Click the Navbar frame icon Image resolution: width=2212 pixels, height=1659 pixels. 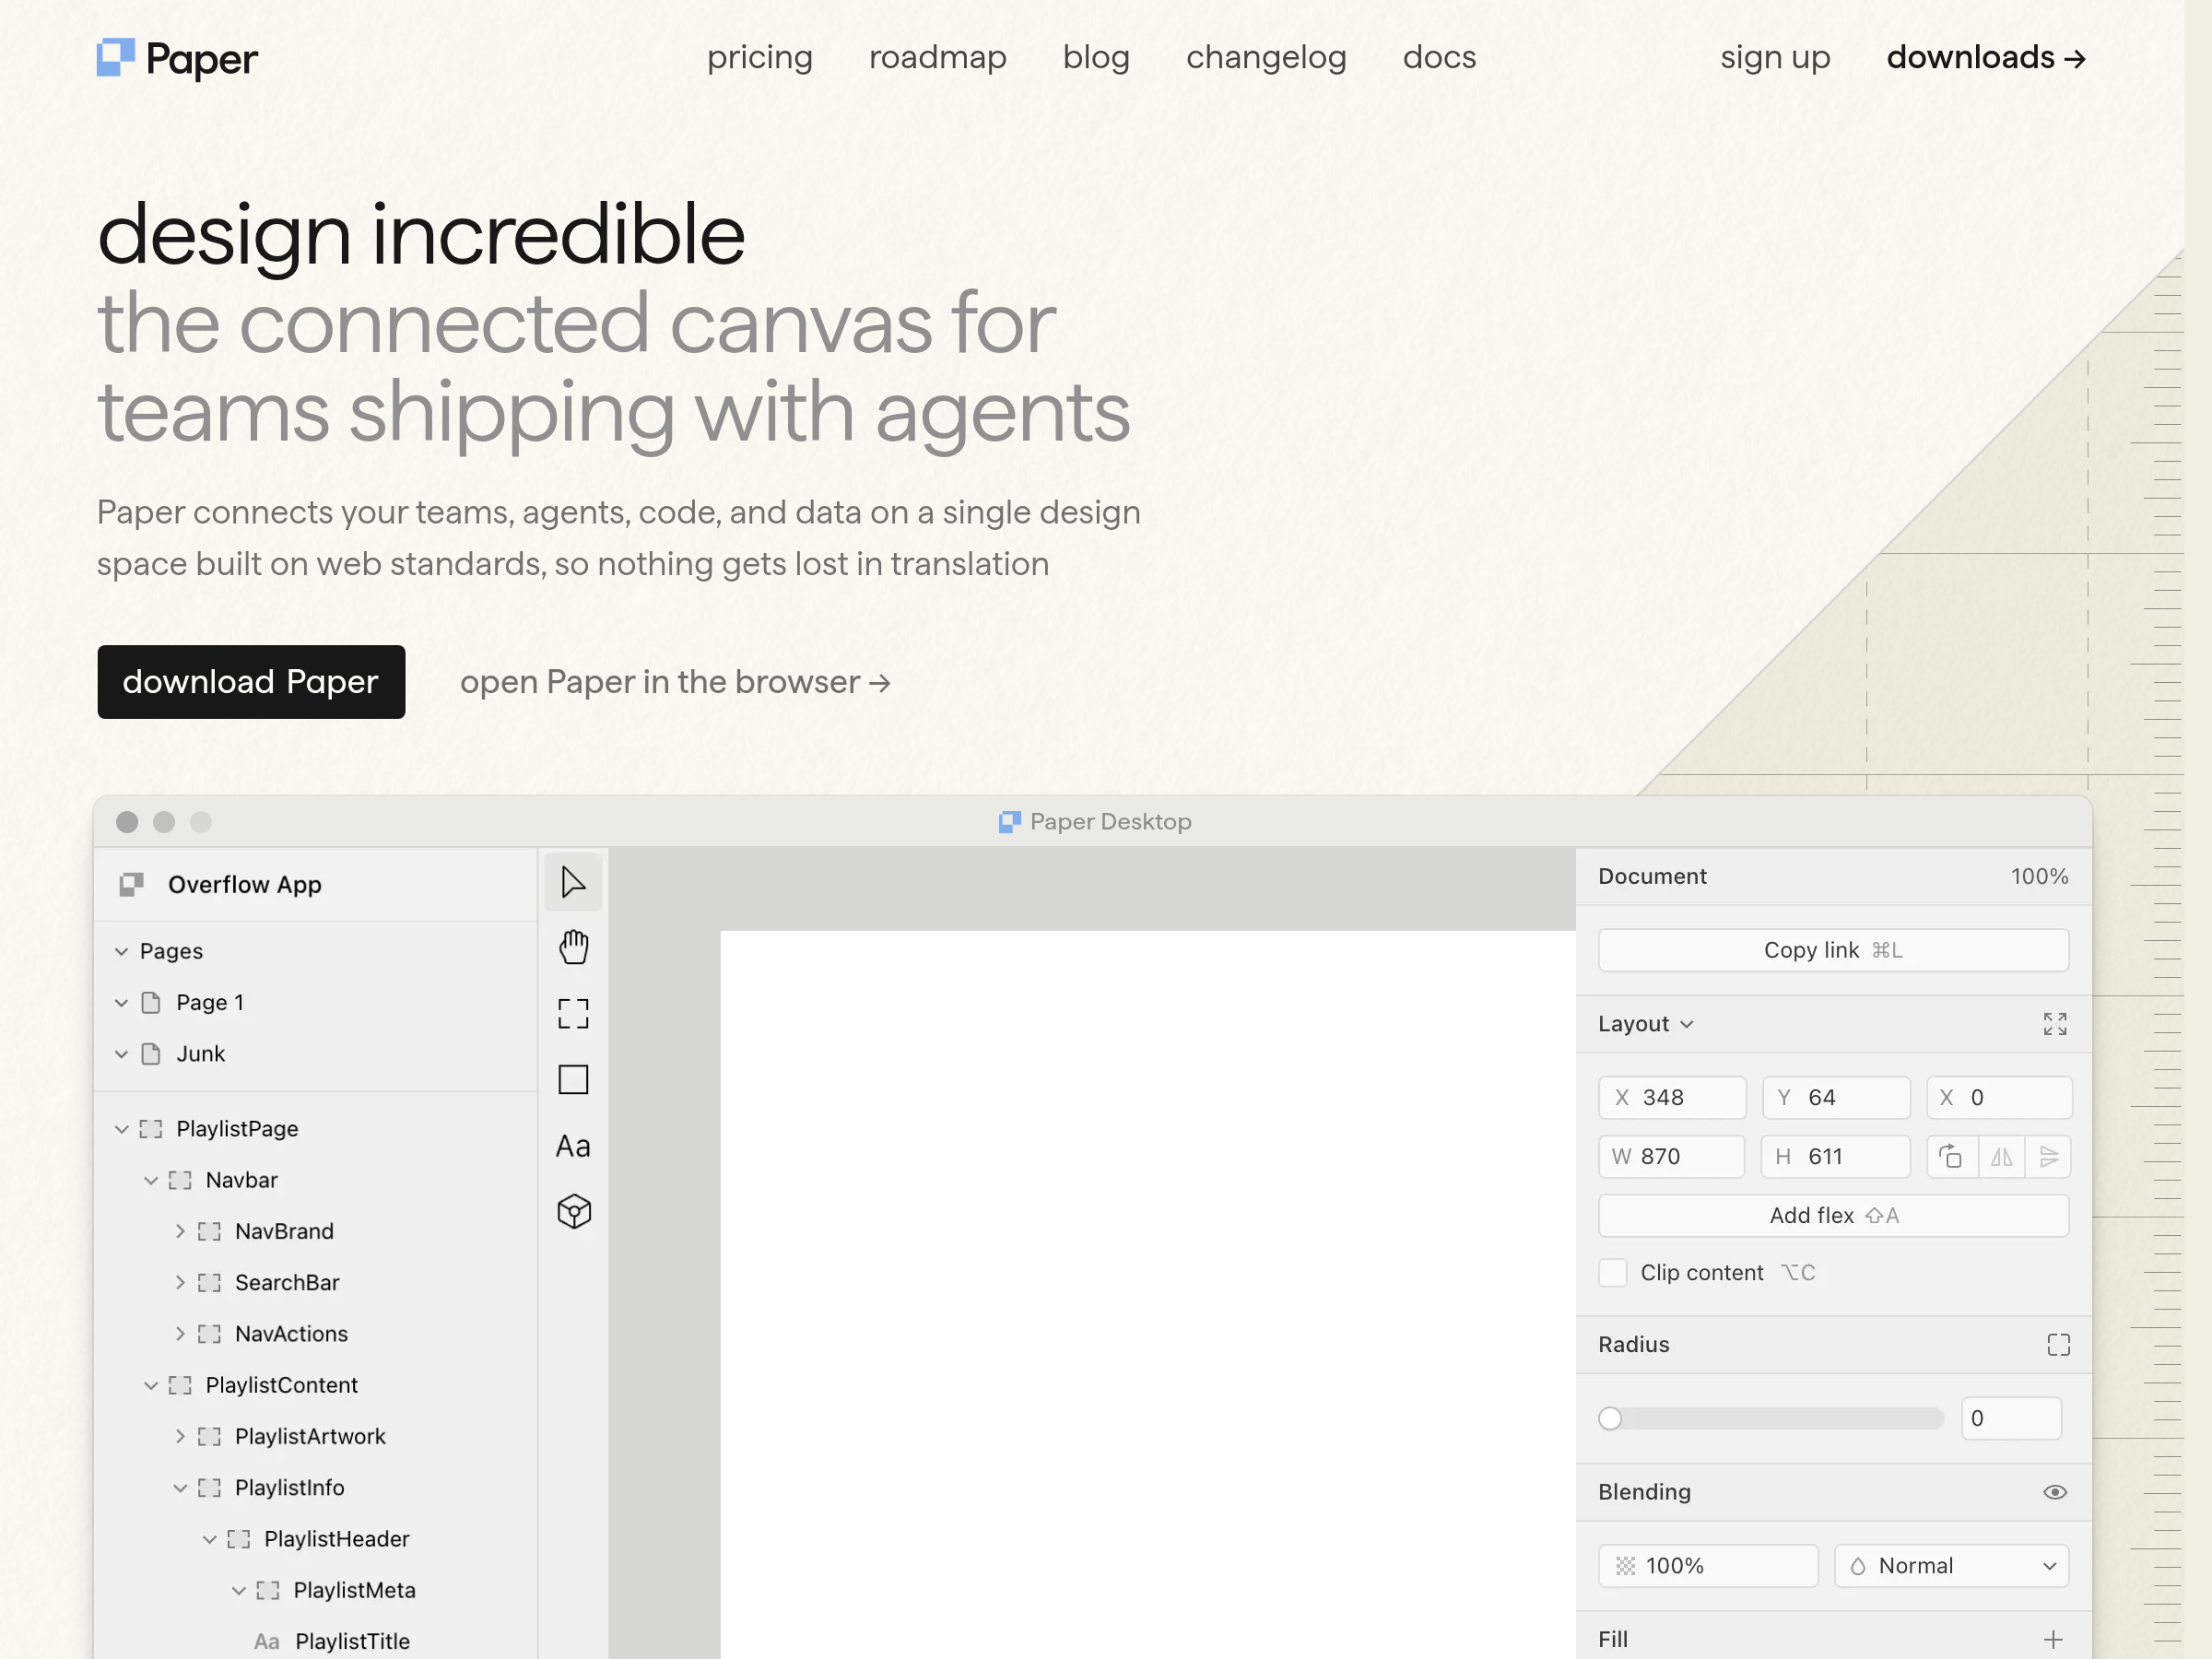tap(180, 1180)
